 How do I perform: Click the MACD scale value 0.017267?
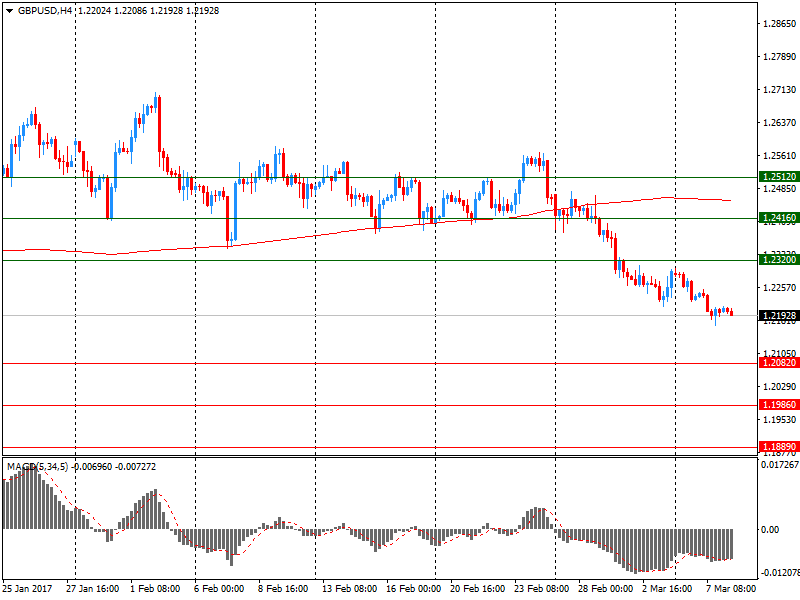(x=780, y=465)
